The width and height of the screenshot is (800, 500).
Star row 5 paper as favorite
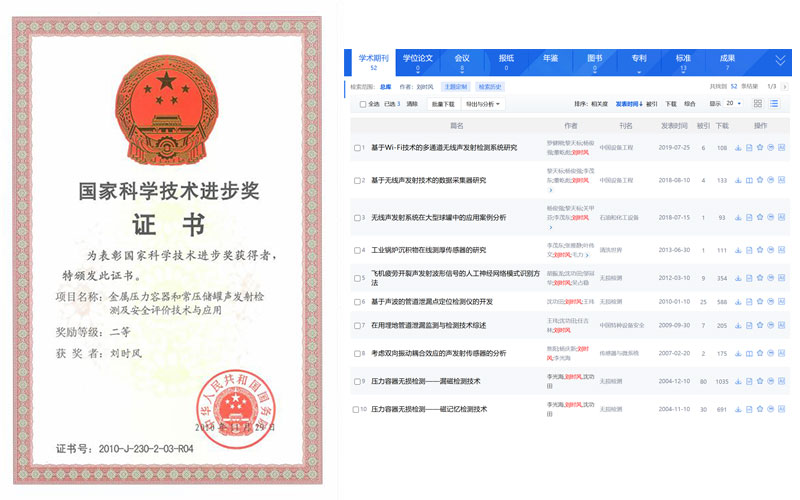tap(760, 278)
